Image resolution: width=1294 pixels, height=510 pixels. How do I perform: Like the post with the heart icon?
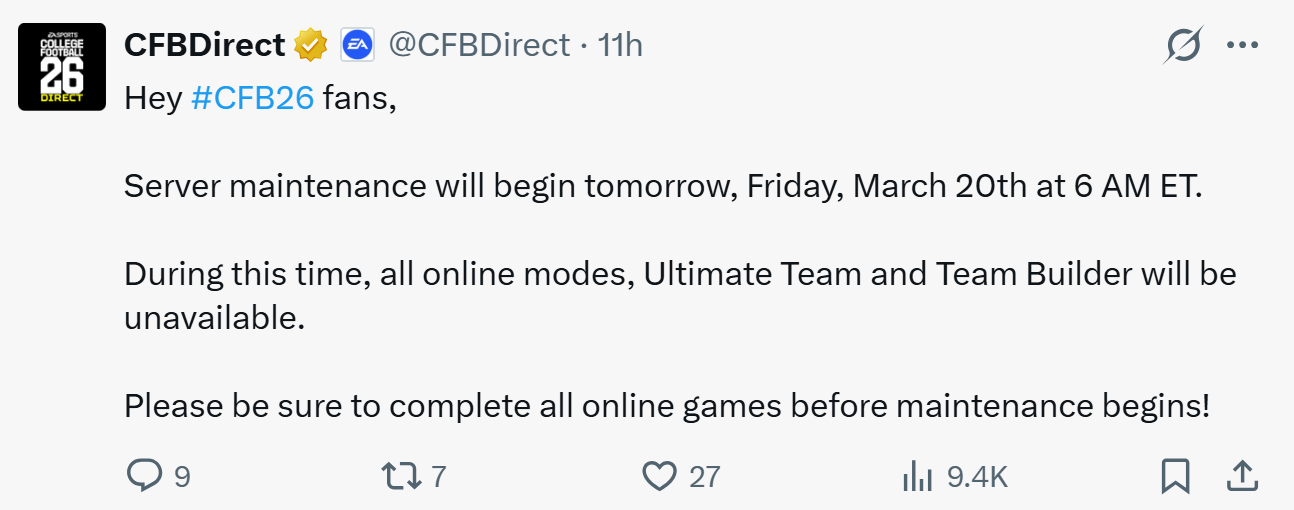(659, 476)
